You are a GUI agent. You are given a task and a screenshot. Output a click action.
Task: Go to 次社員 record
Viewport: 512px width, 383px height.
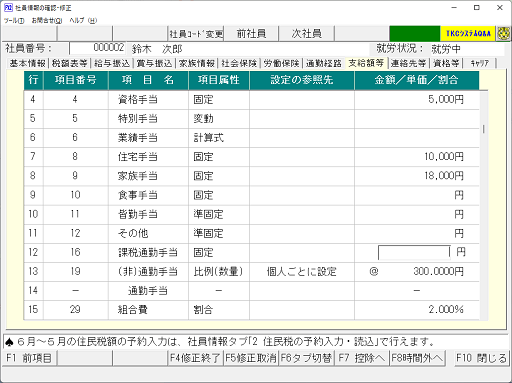[x=306, y=34]
